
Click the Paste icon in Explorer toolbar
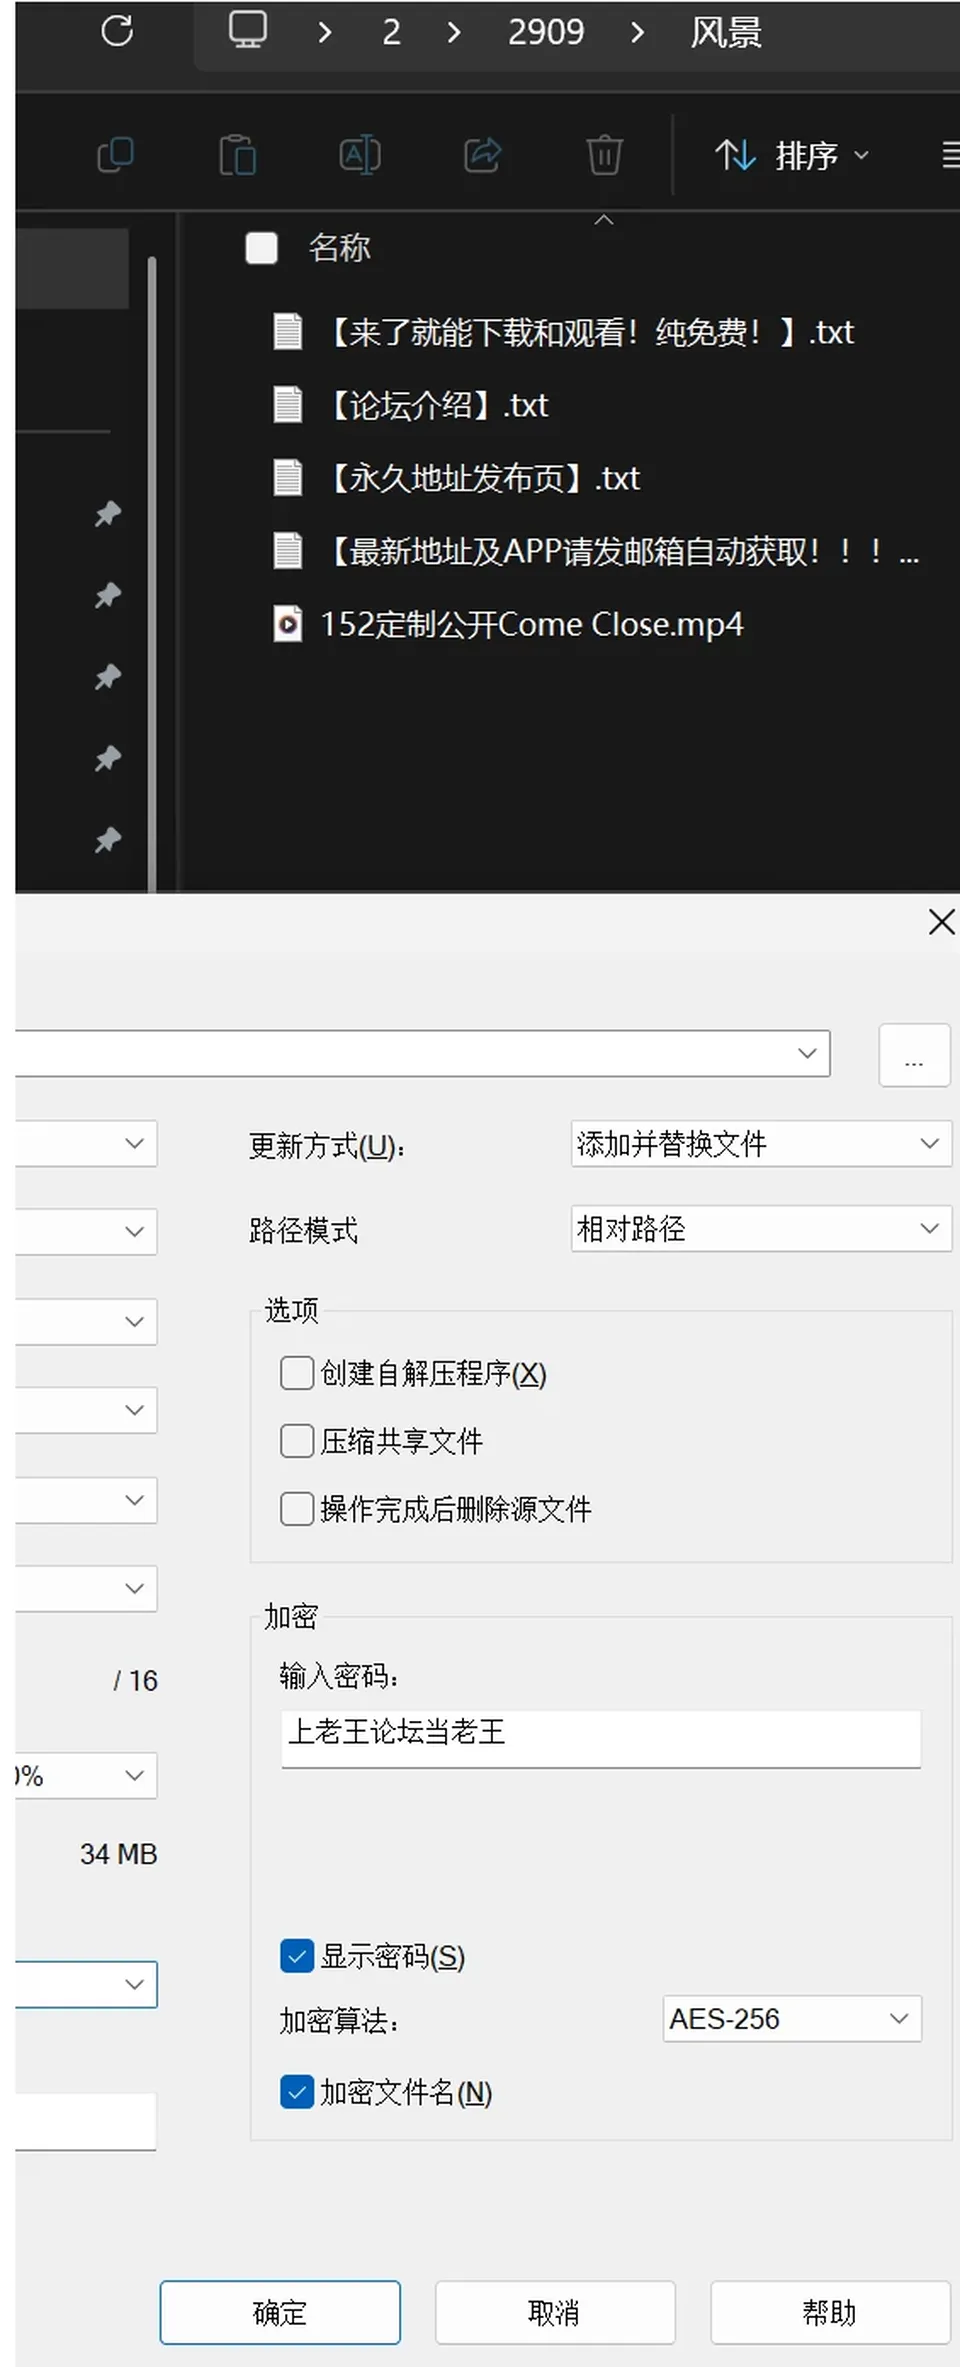tap(238, 155)
